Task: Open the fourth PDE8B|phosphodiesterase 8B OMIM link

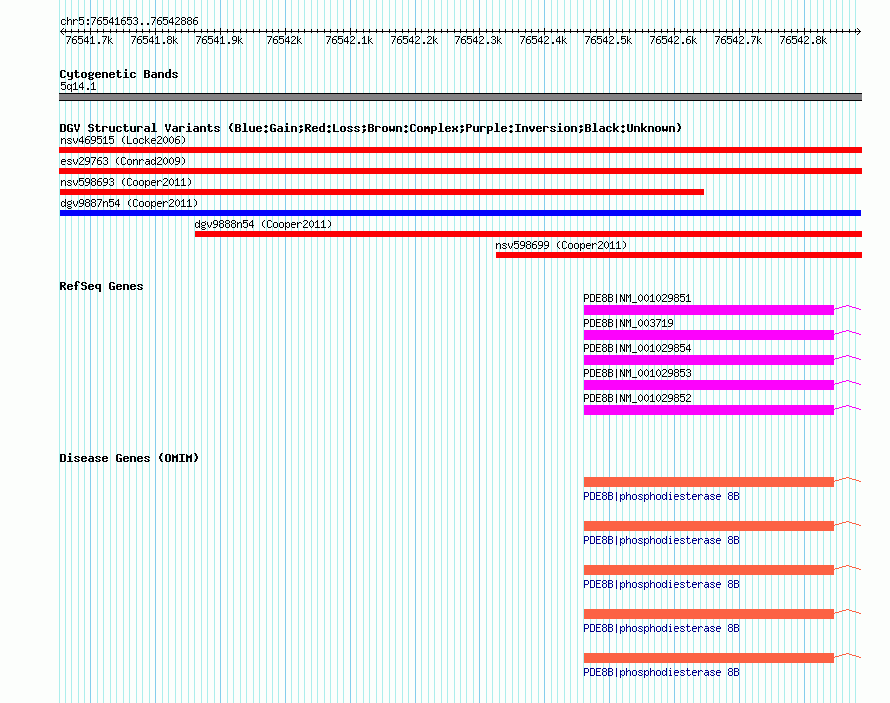Action: 661,628
